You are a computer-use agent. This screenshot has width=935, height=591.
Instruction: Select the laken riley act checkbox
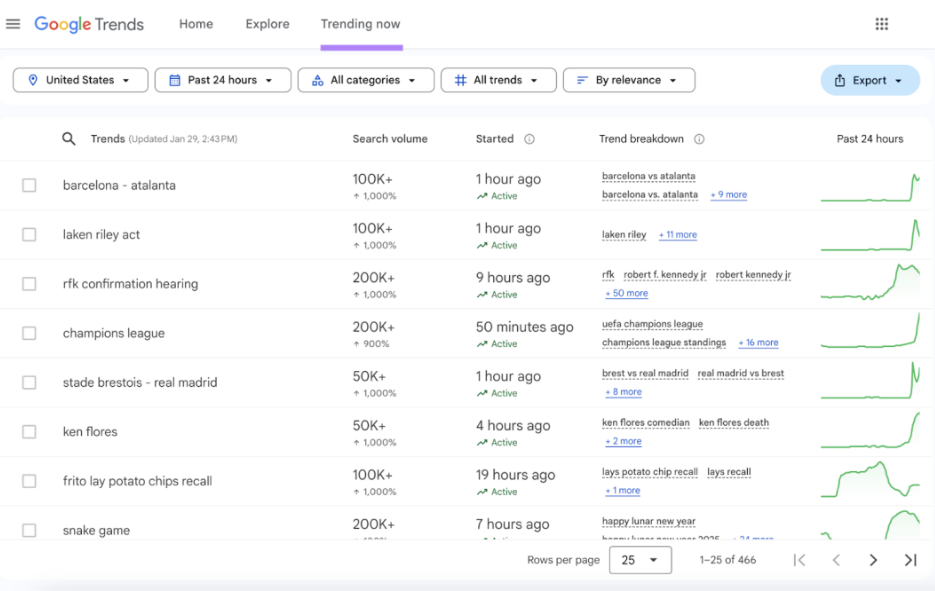click(x=29, y=234)
